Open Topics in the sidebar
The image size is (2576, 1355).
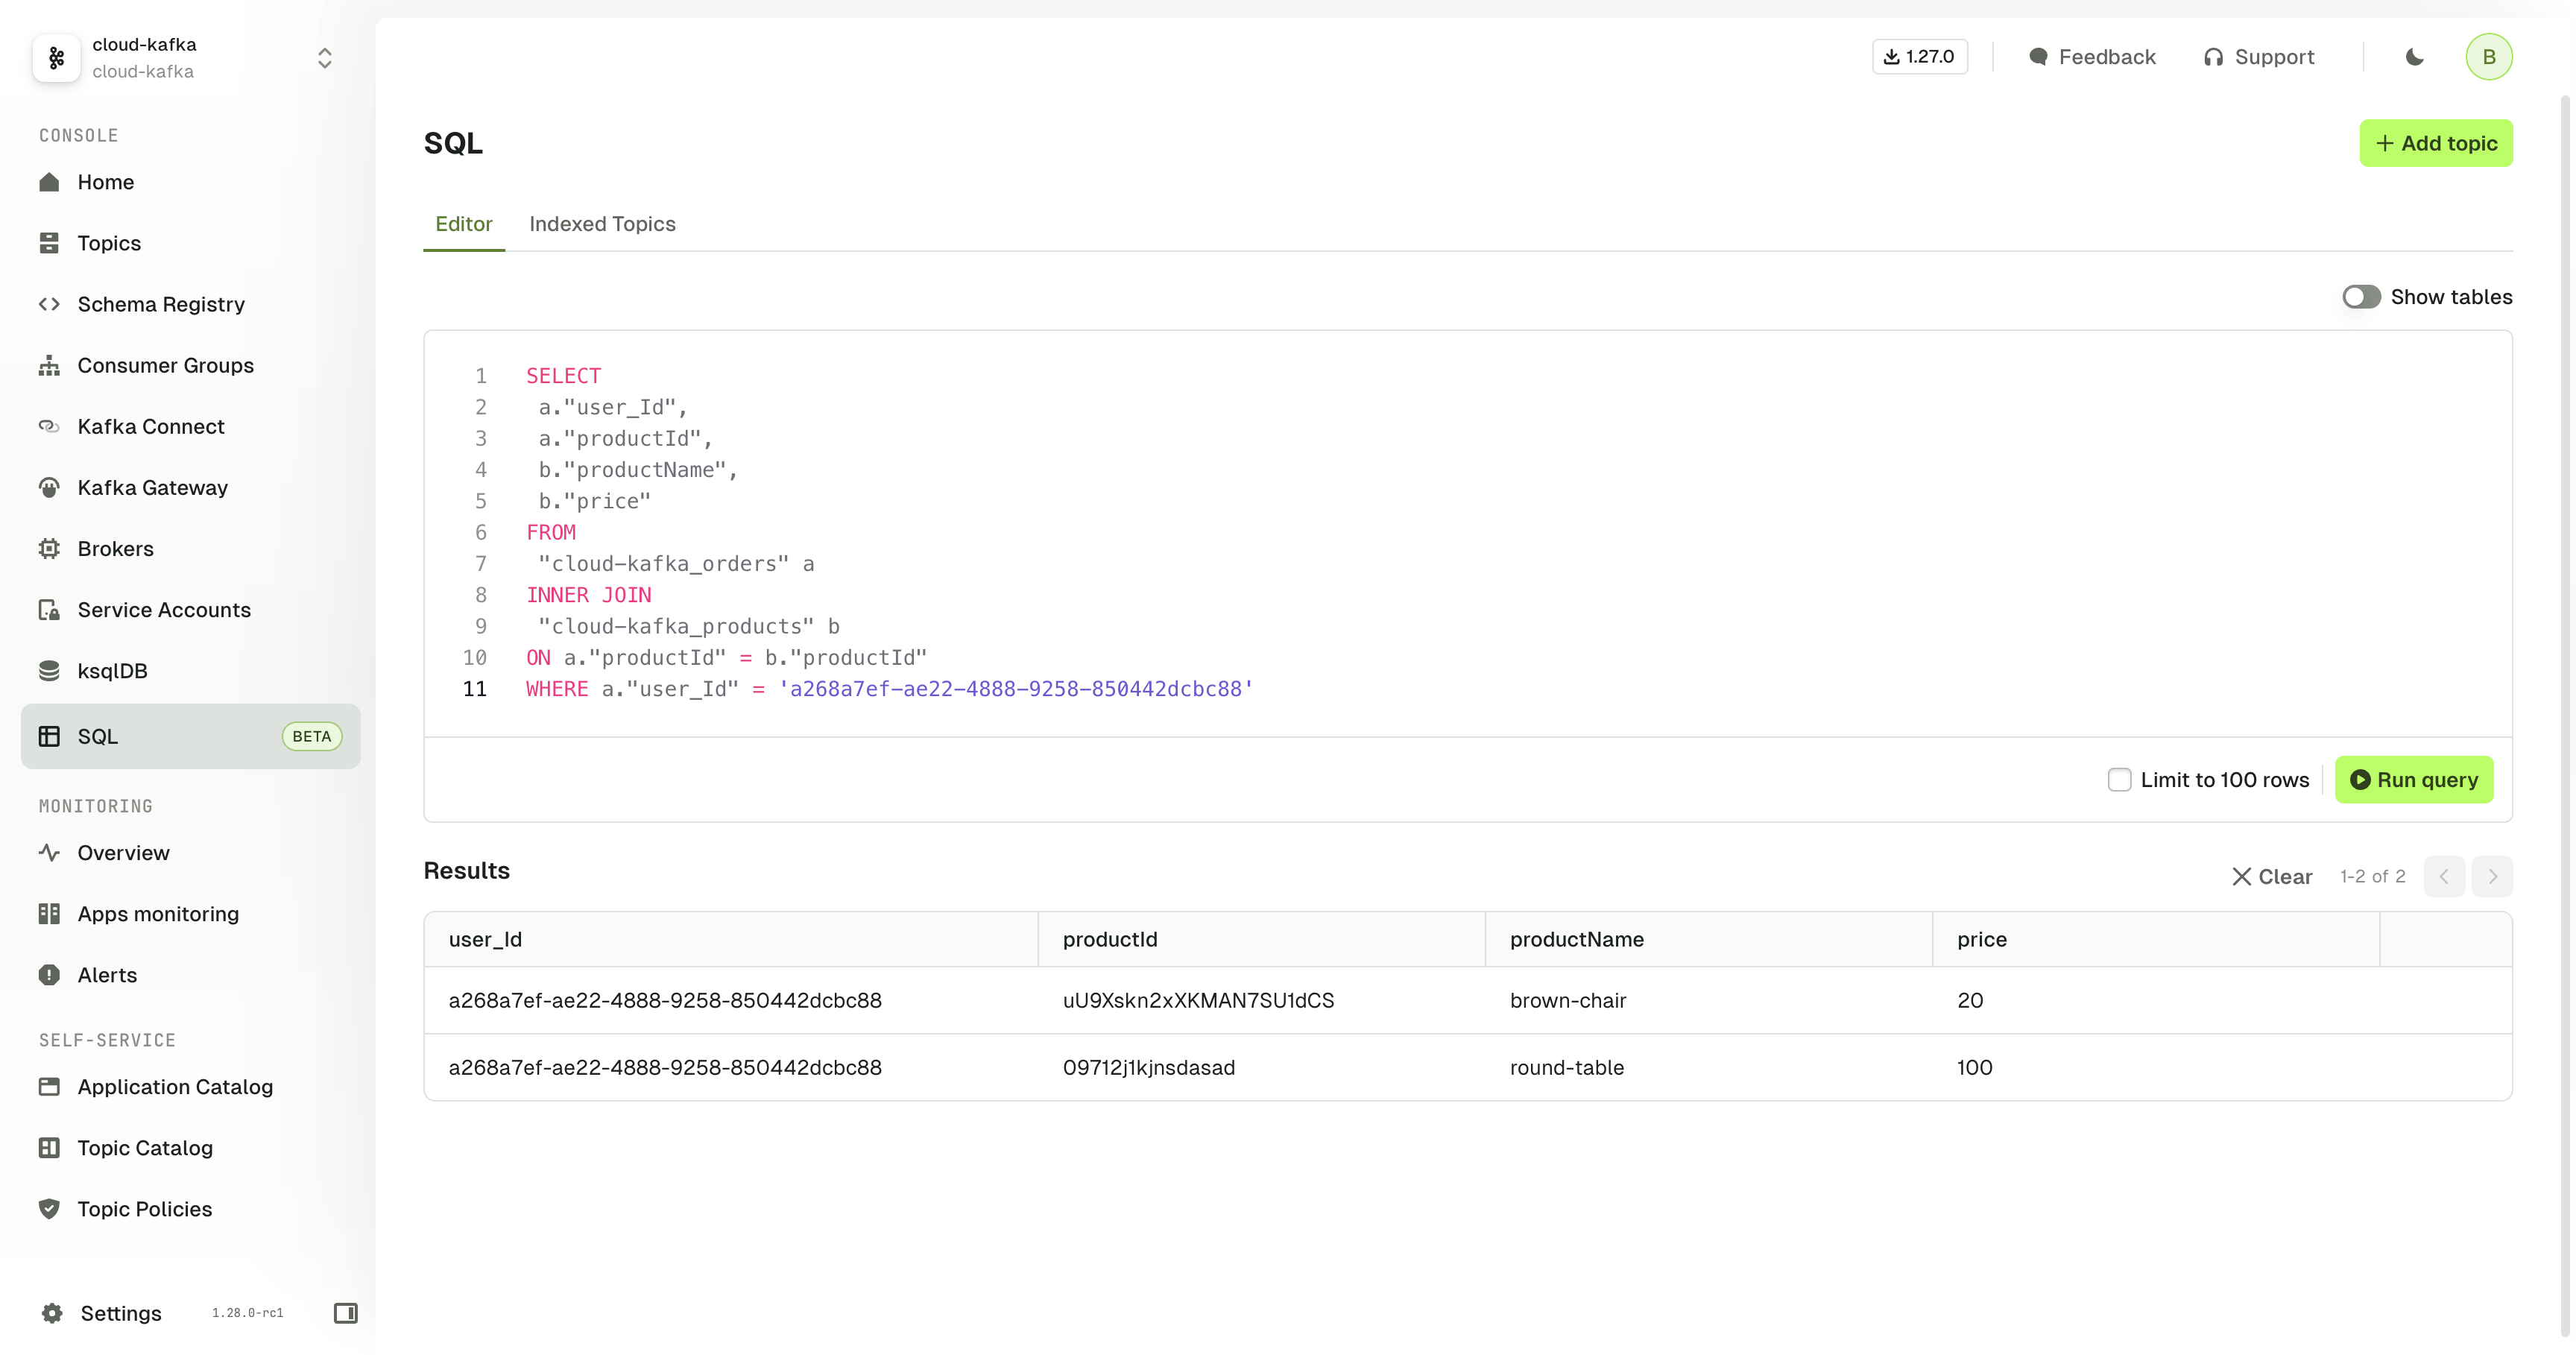click(x=190, y=243)
